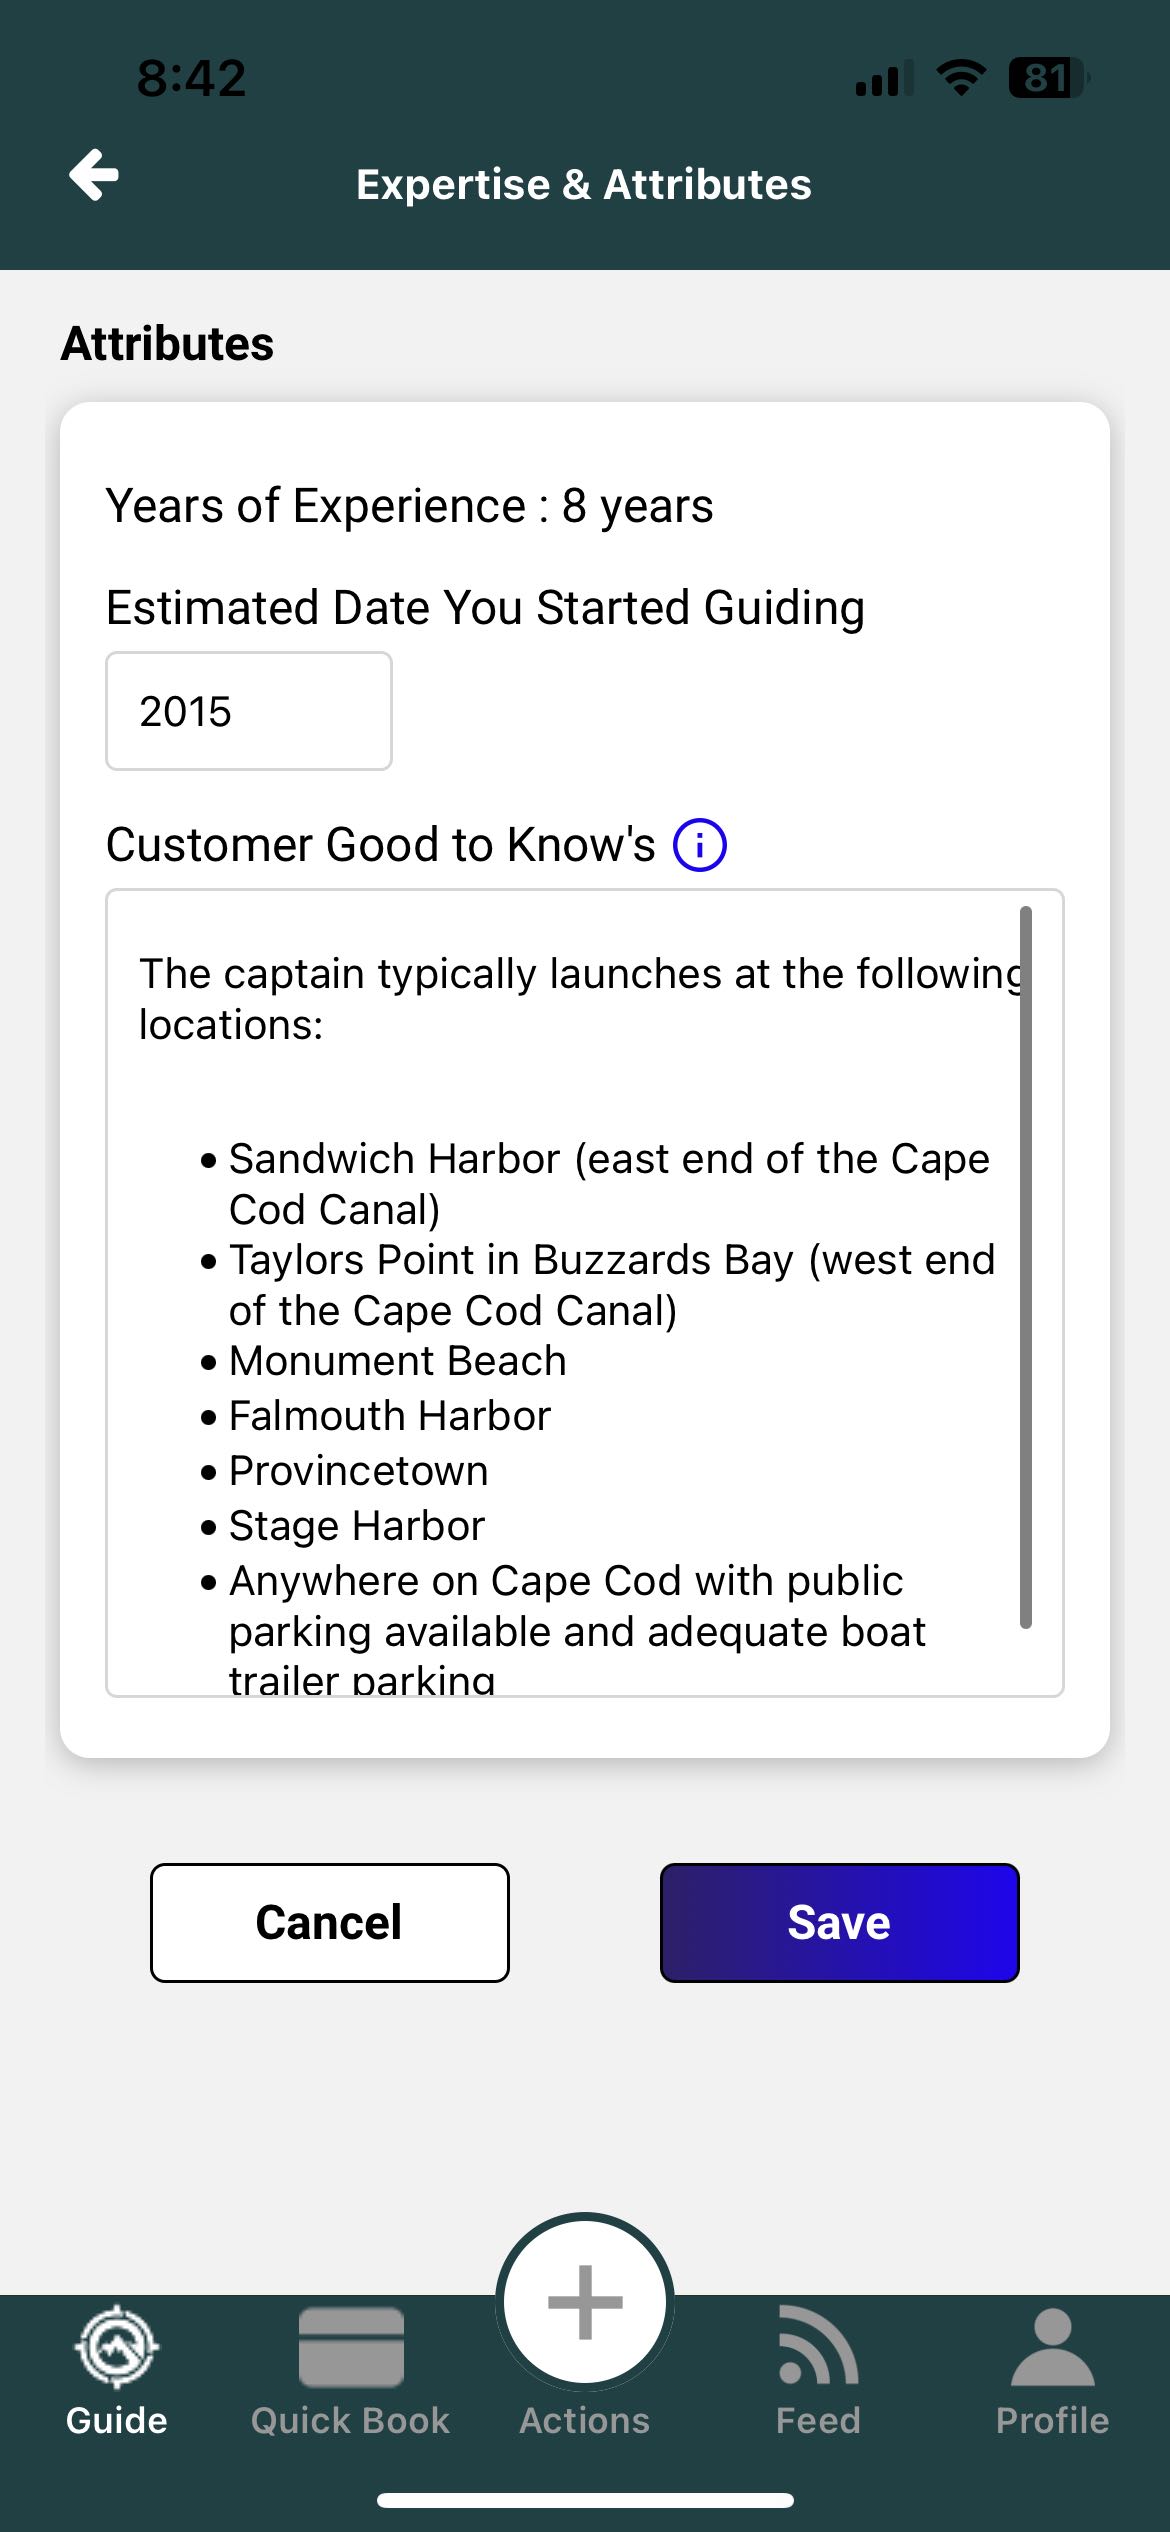
Task: Tap the back arrow icon
Action: point(94,176)
